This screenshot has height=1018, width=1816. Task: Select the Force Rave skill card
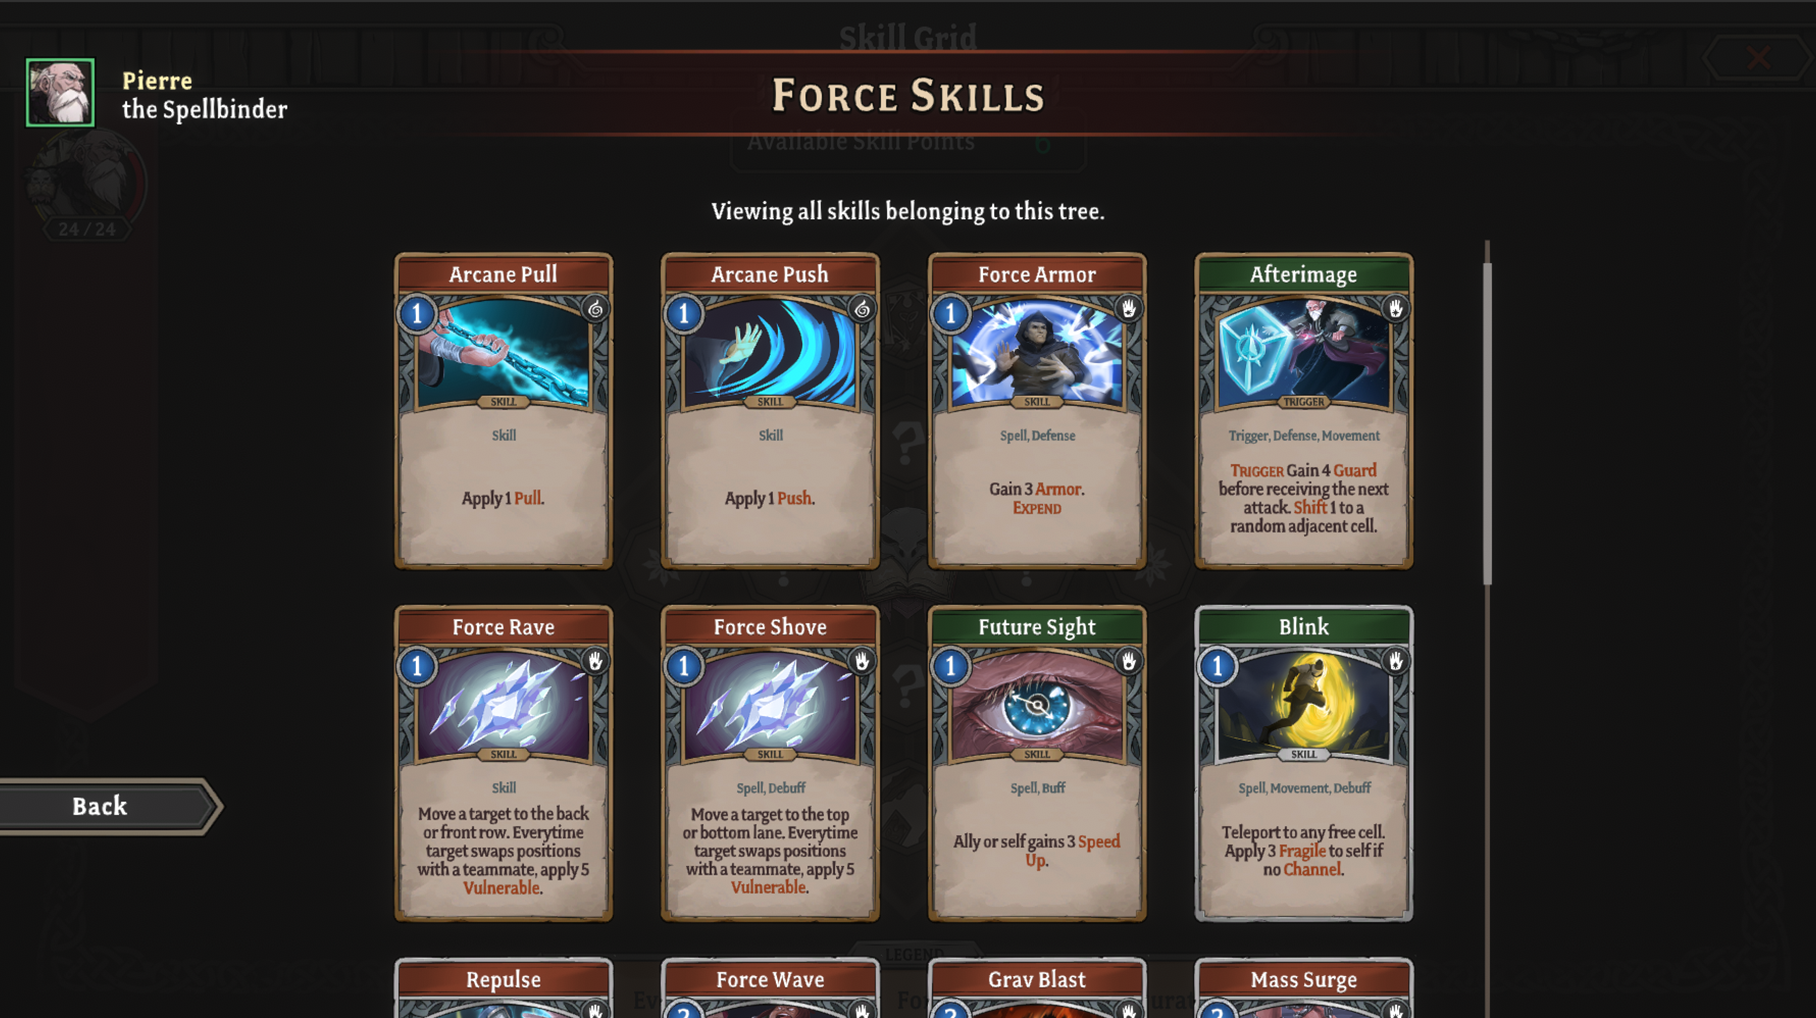click(503, 763)
